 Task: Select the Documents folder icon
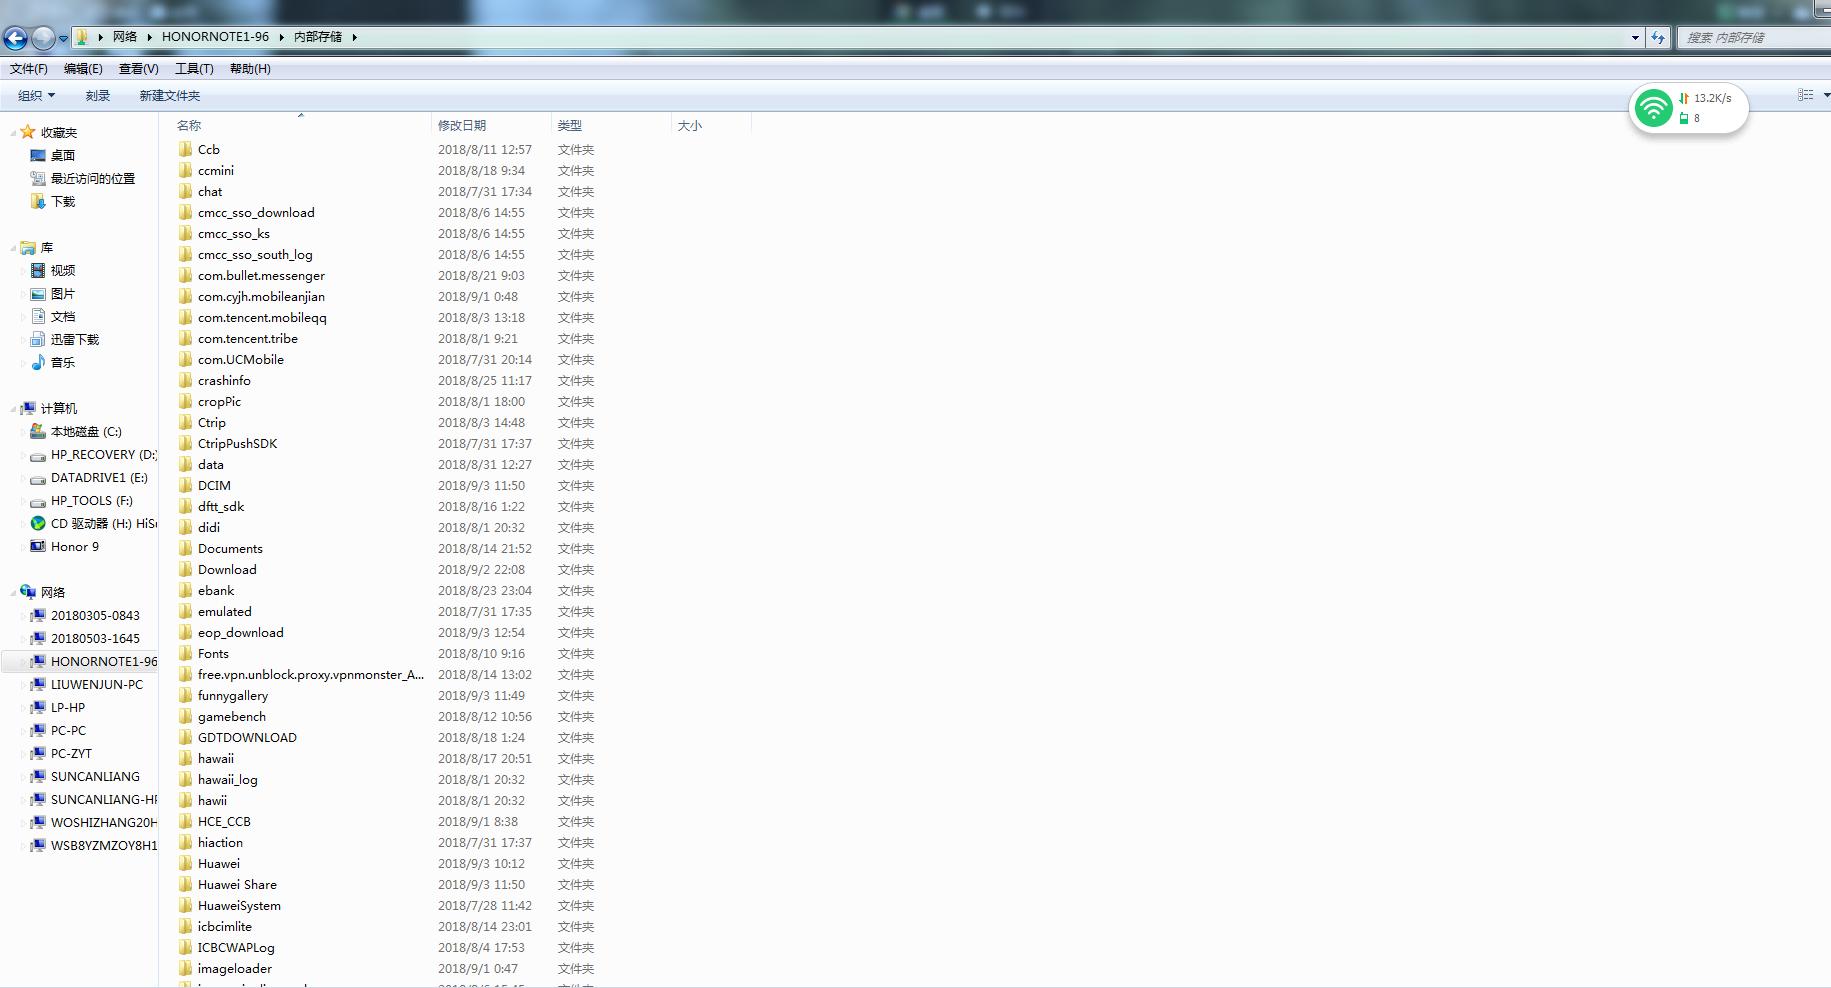click(185, 548)
